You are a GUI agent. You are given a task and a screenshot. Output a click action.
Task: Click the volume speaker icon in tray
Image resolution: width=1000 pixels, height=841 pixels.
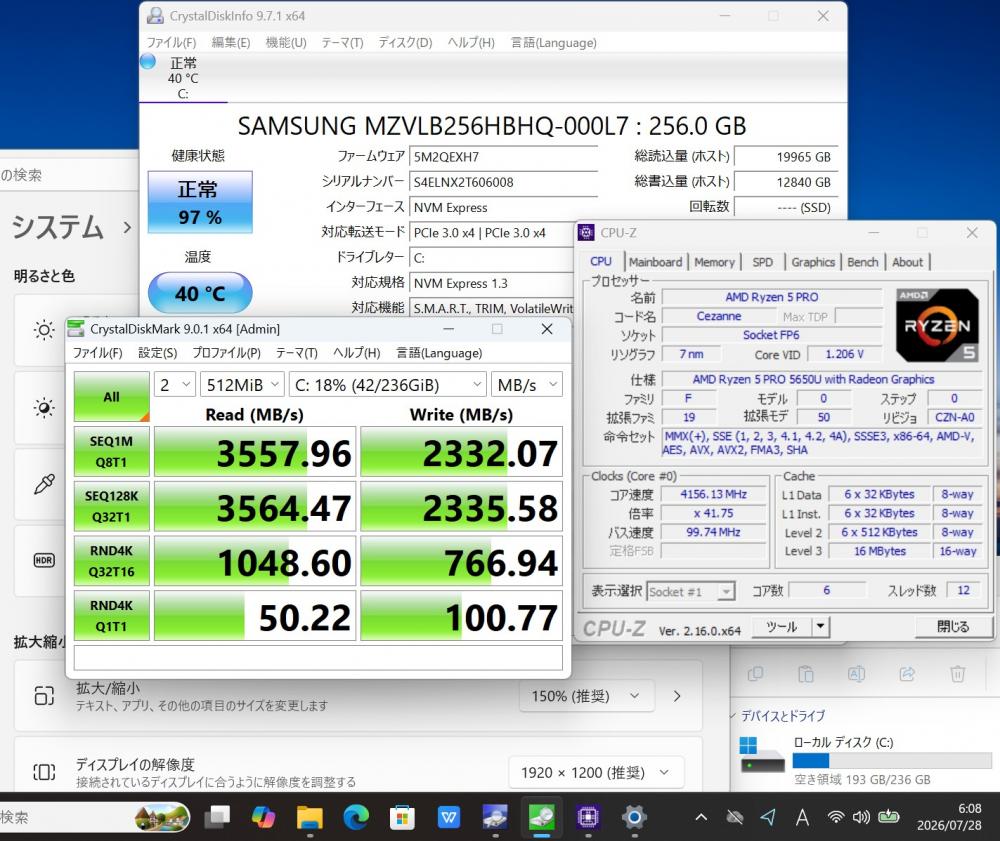[862, 817]
